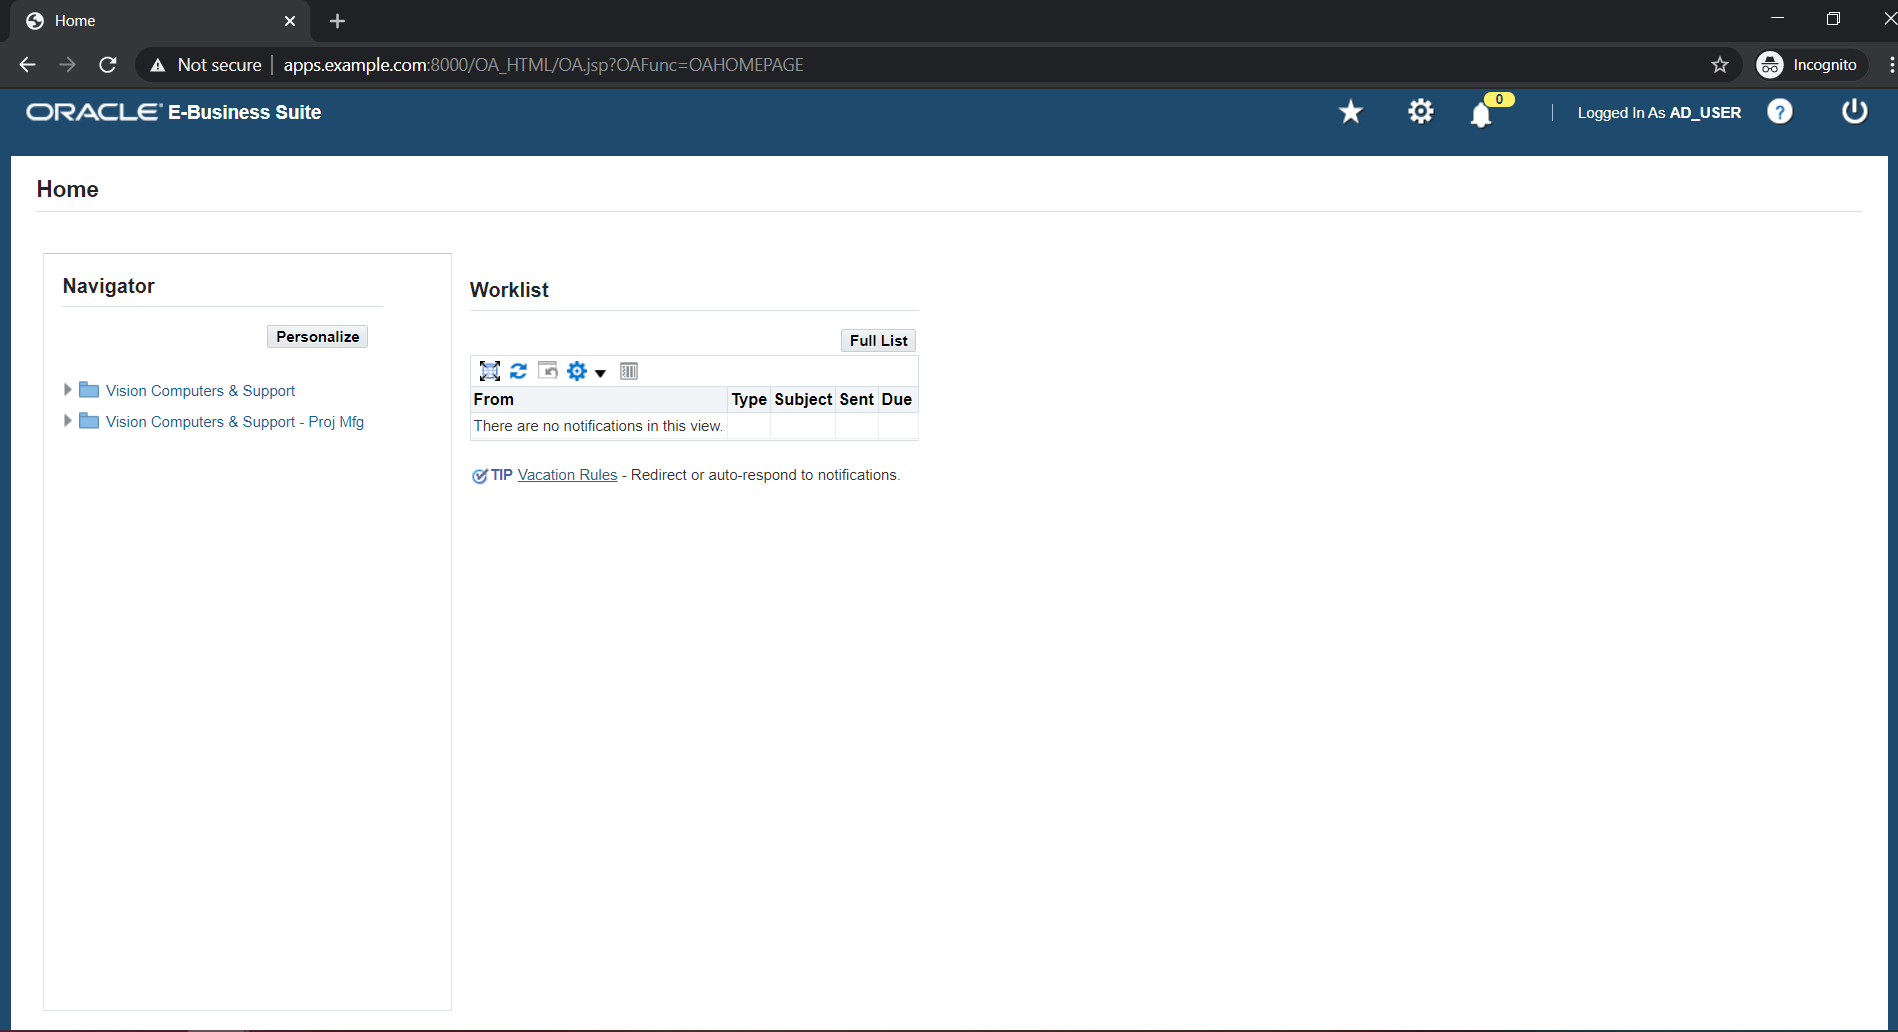Open the Worklist settings gear menu
1898x1032 pixels.
click(577, 370)
